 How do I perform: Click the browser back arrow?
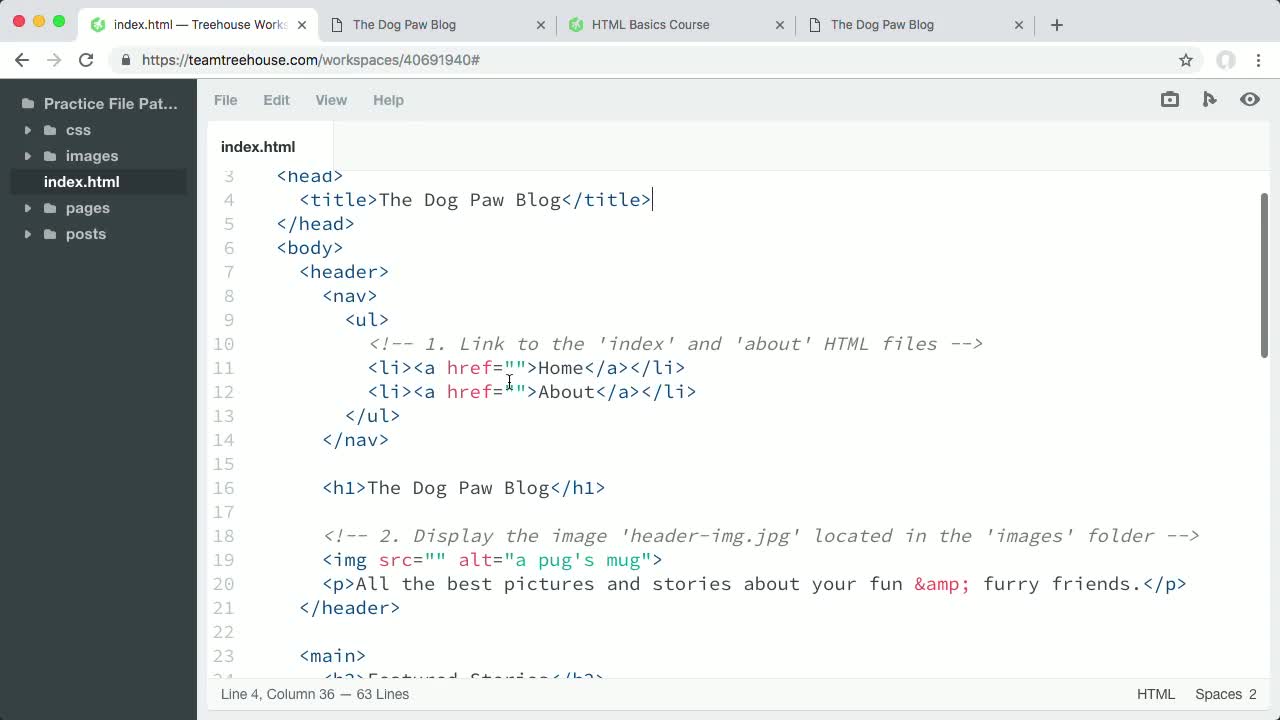(22, 60)
